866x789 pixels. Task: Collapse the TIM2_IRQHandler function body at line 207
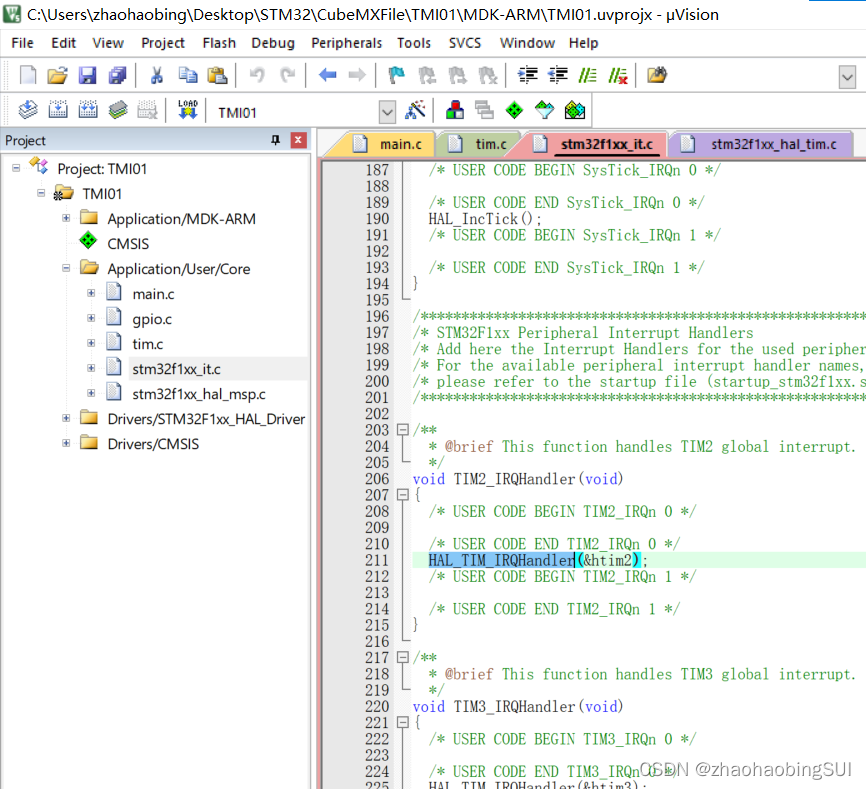pos(403,495)
